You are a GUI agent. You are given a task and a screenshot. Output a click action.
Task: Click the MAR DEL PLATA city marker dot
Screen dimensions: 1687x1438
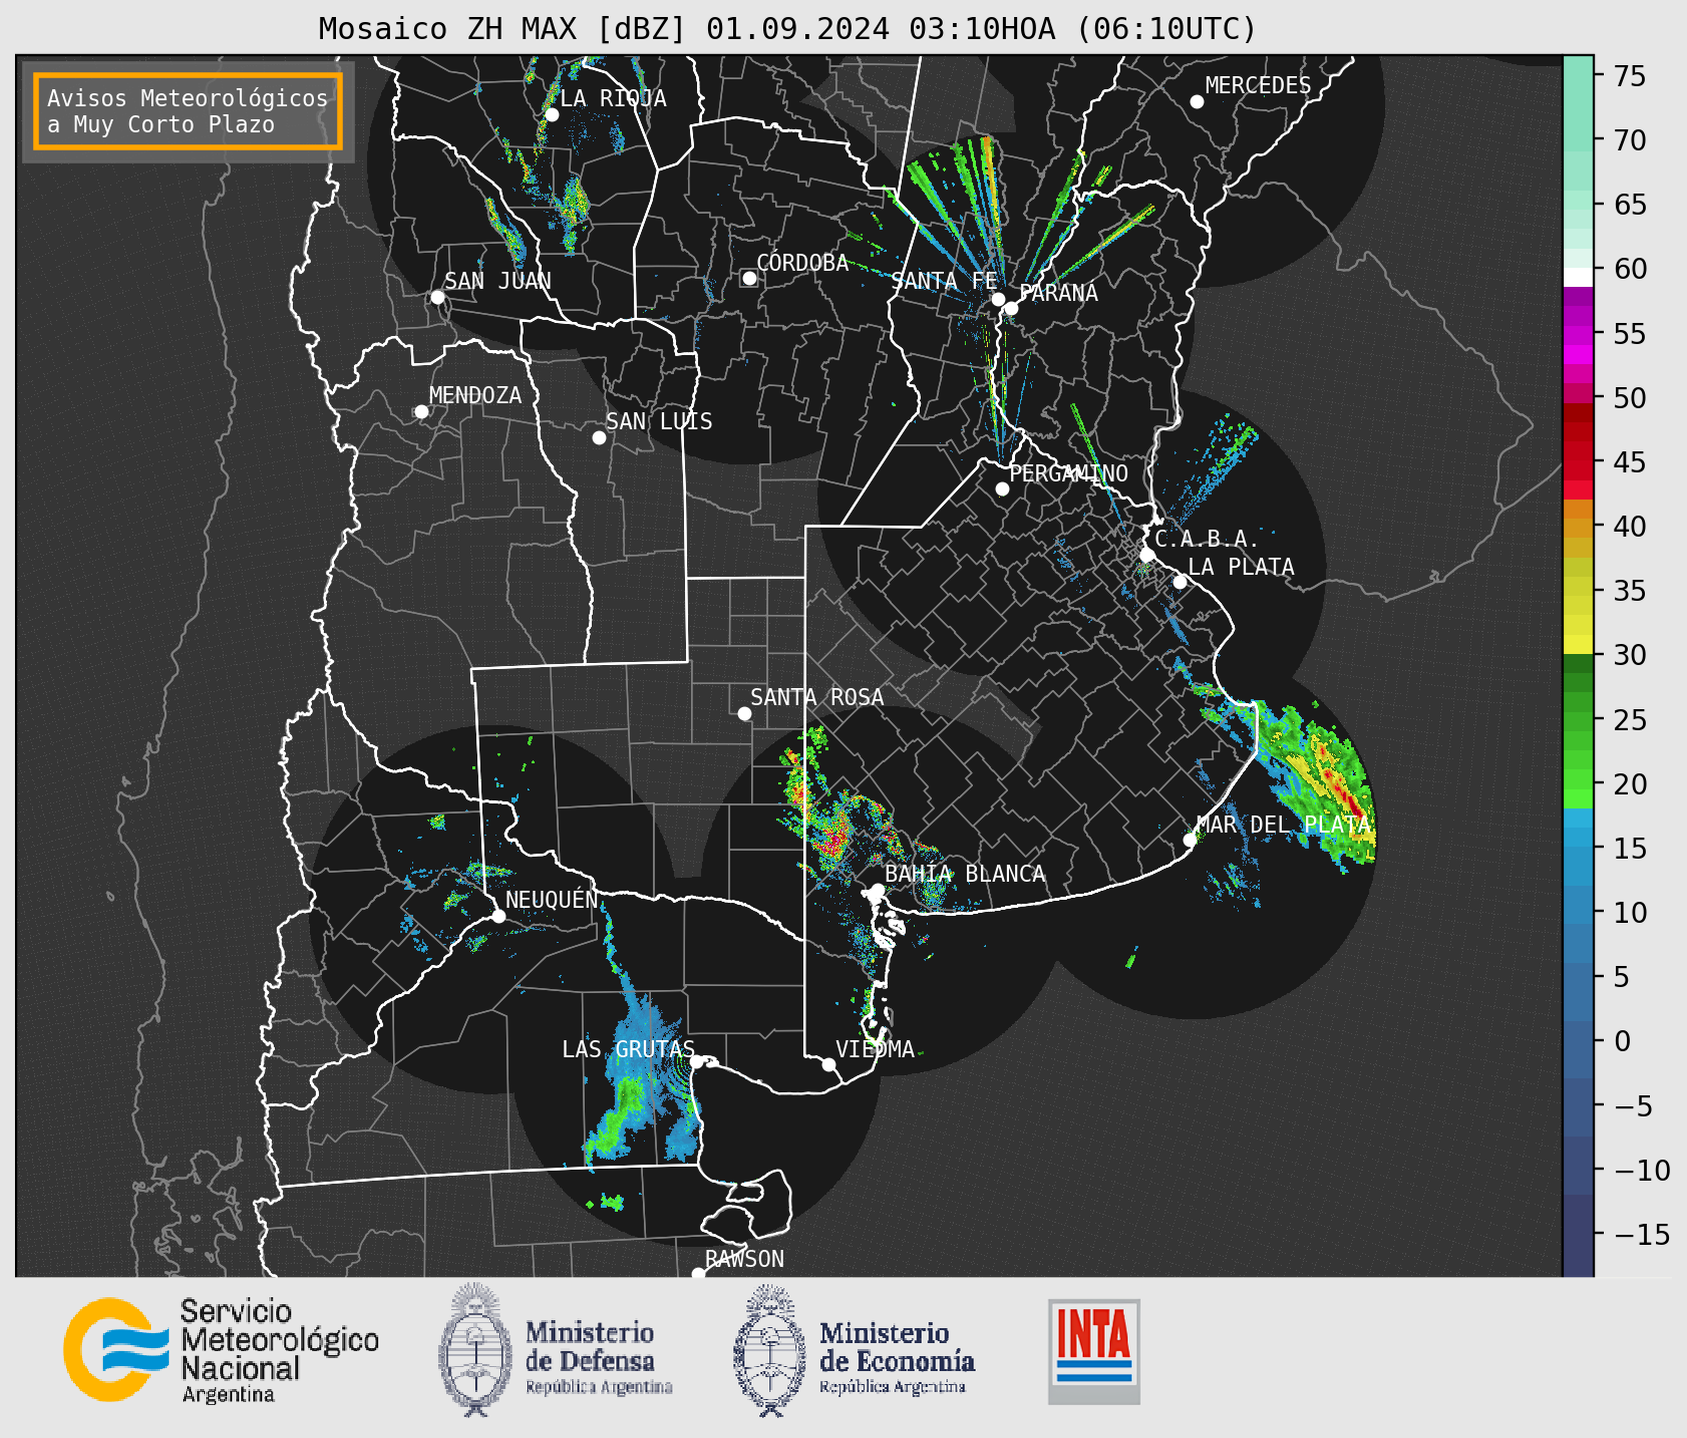click(x=1190, y=840)
